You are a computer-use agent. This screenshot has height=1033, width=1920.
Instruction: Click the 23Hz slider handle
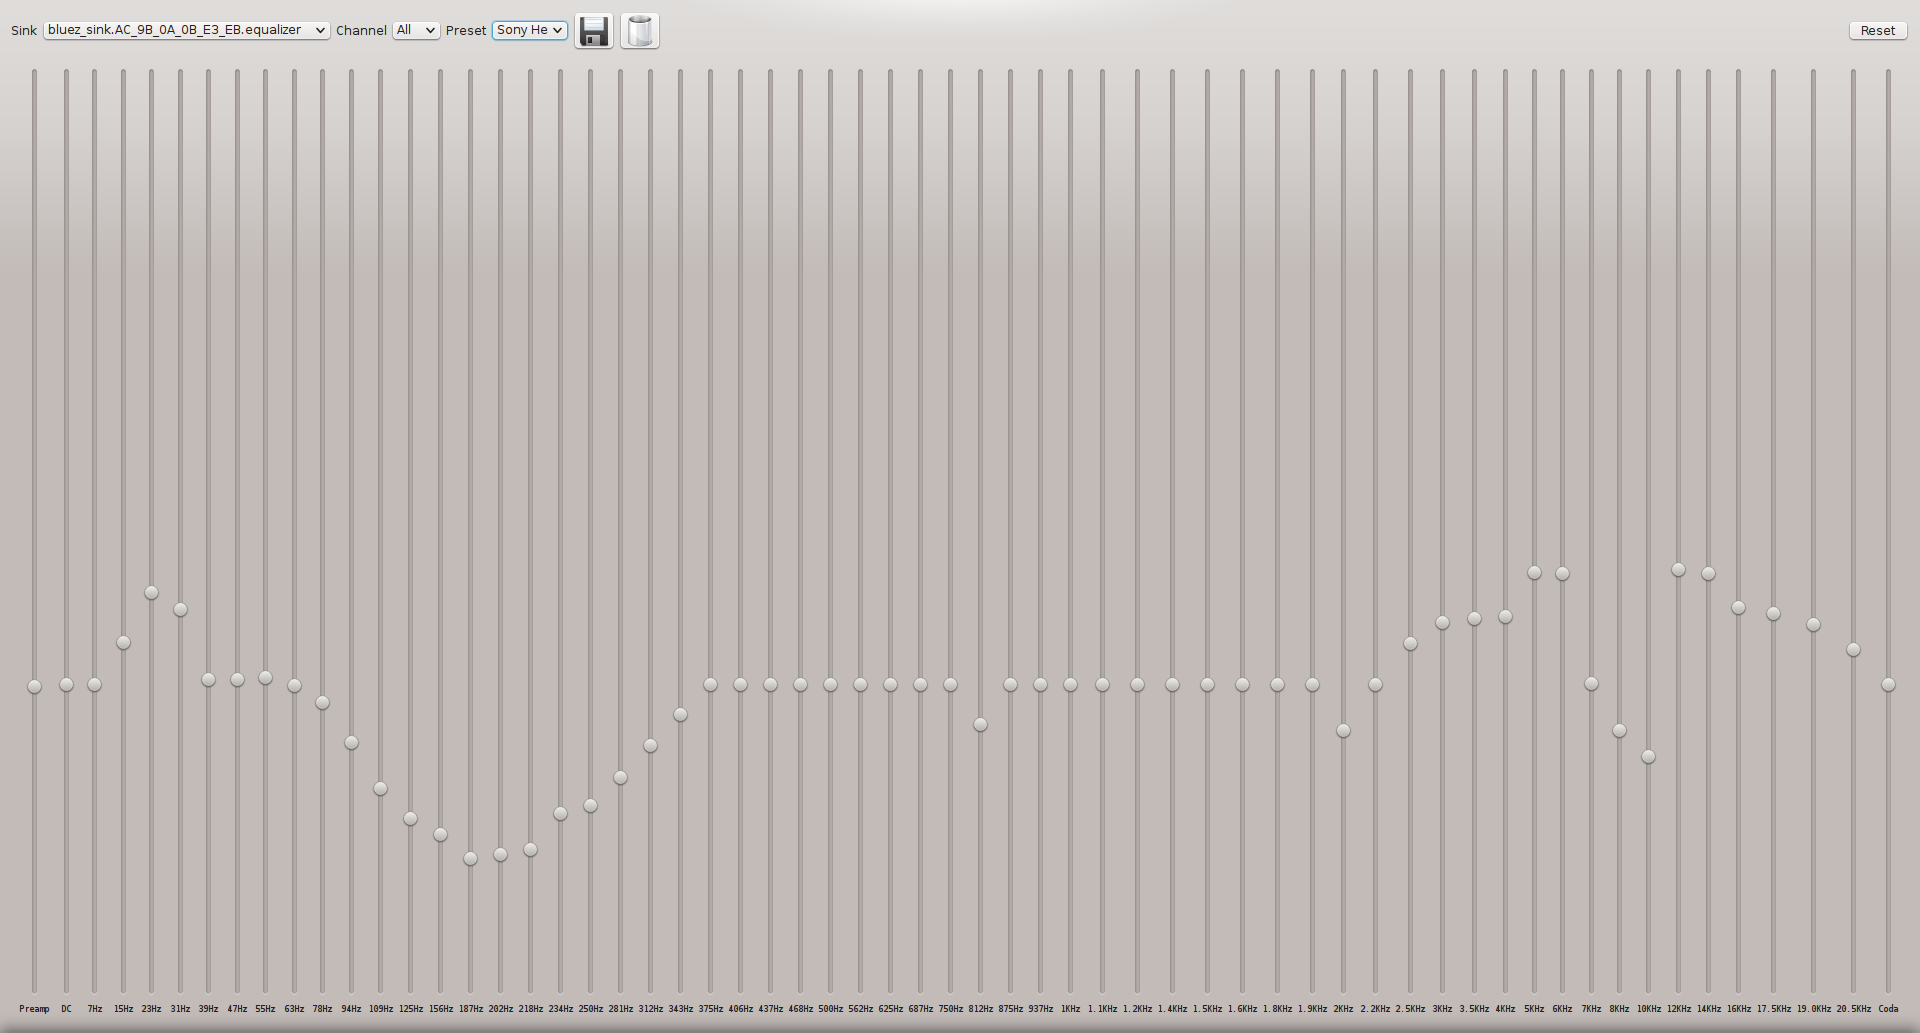tap(151, 592)
